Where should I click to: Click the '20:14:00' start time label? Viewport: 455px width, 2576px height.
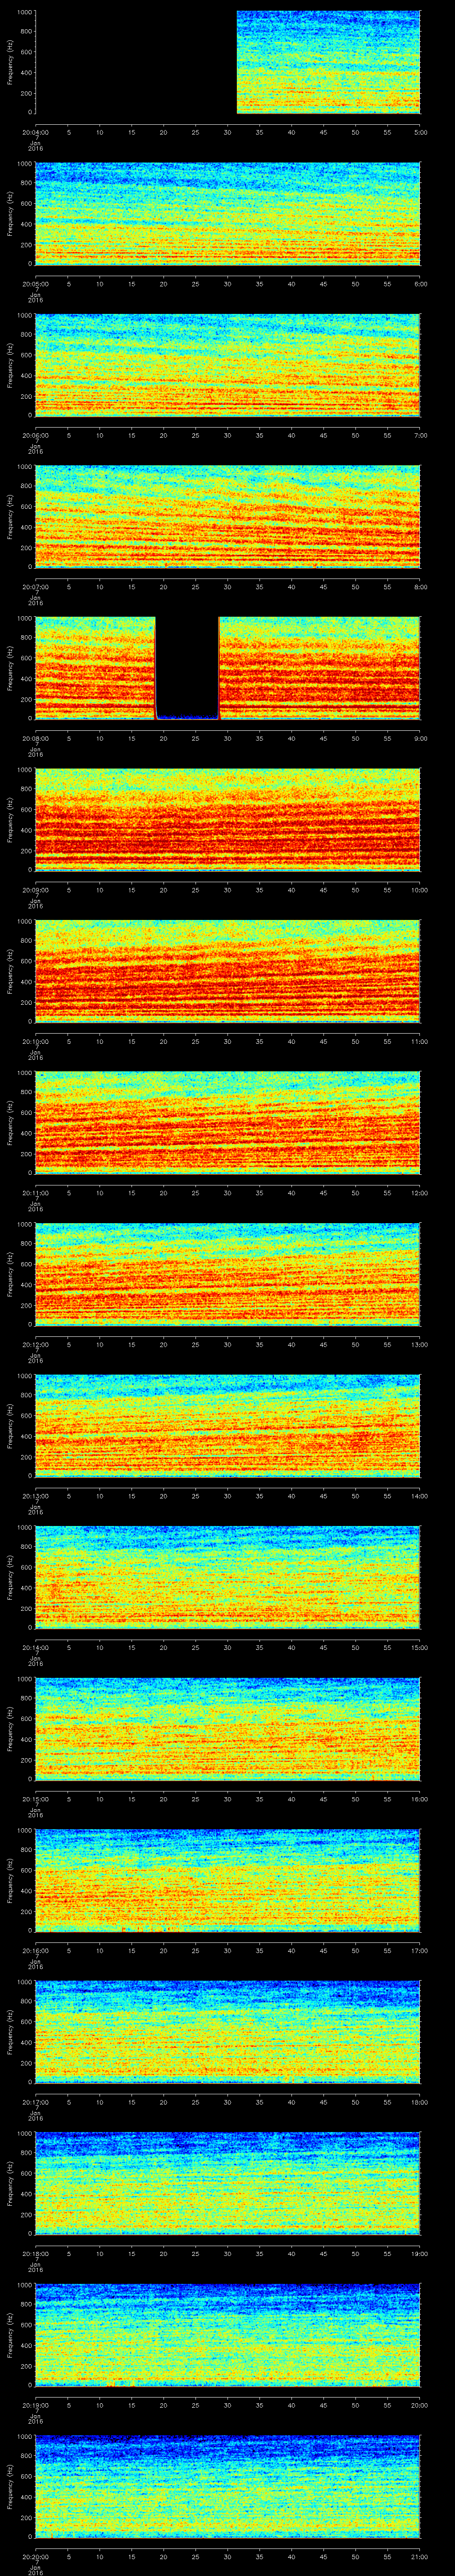[x=35, y=1647]
